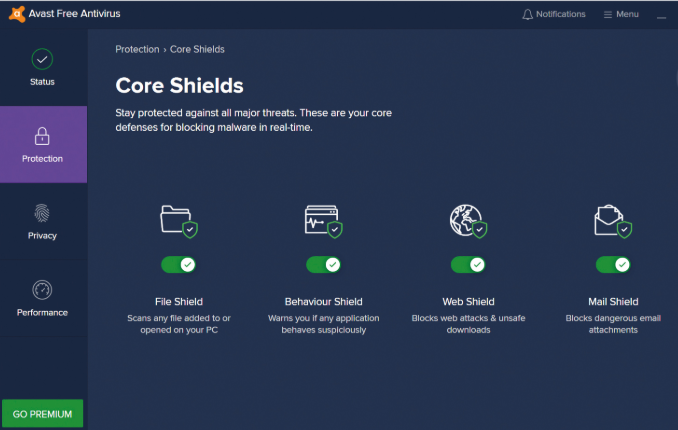Click 'Warns you if any application' description

point(323,318)
